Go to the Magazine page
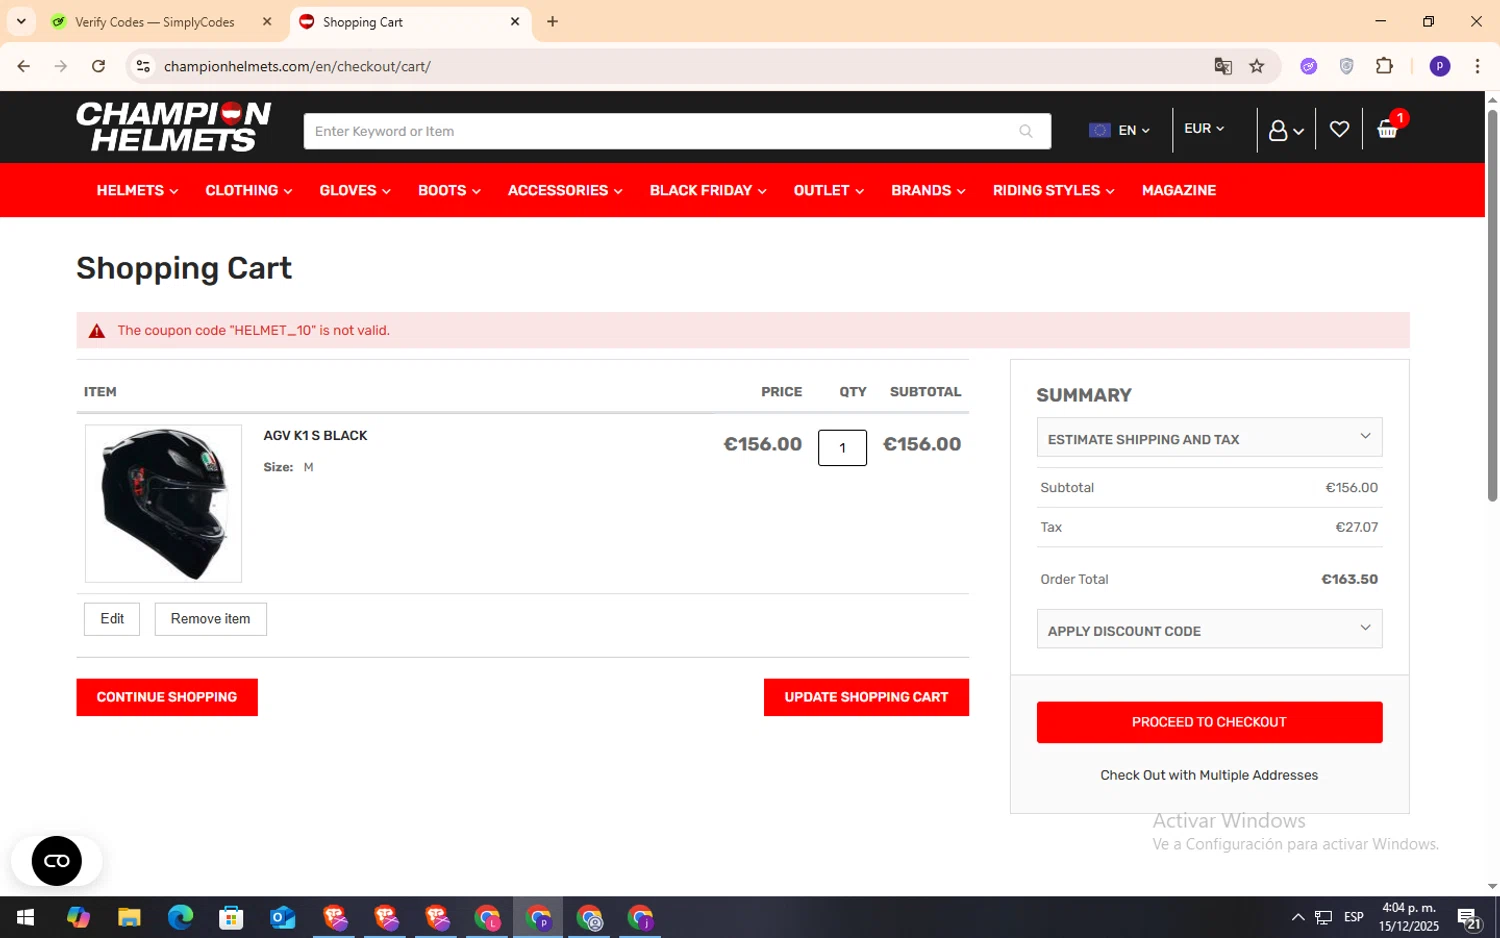Screen dimensions: 1500x938 coord(1179,190)
